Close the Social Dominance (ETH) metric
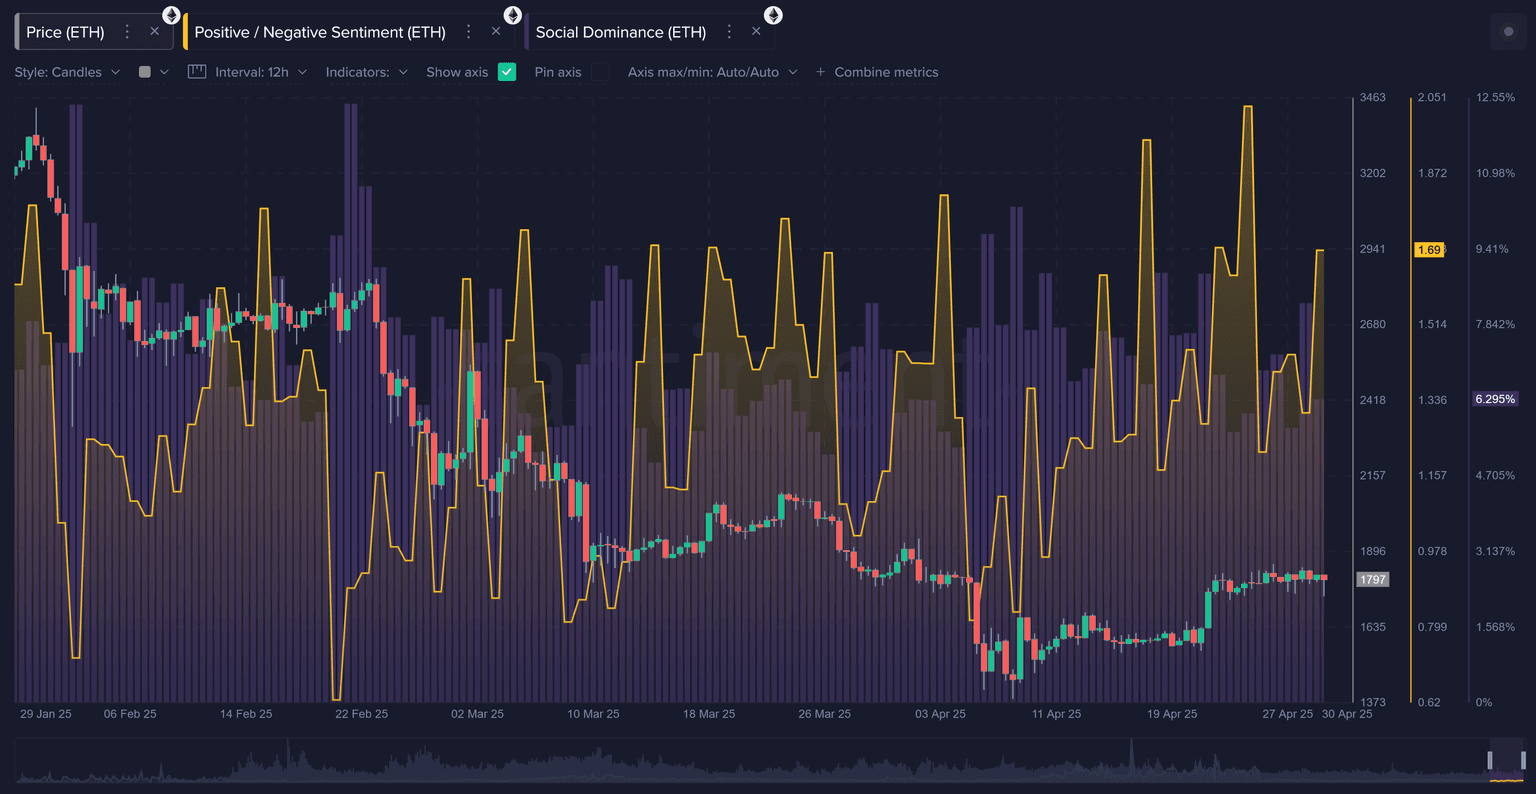 point(756,32)
